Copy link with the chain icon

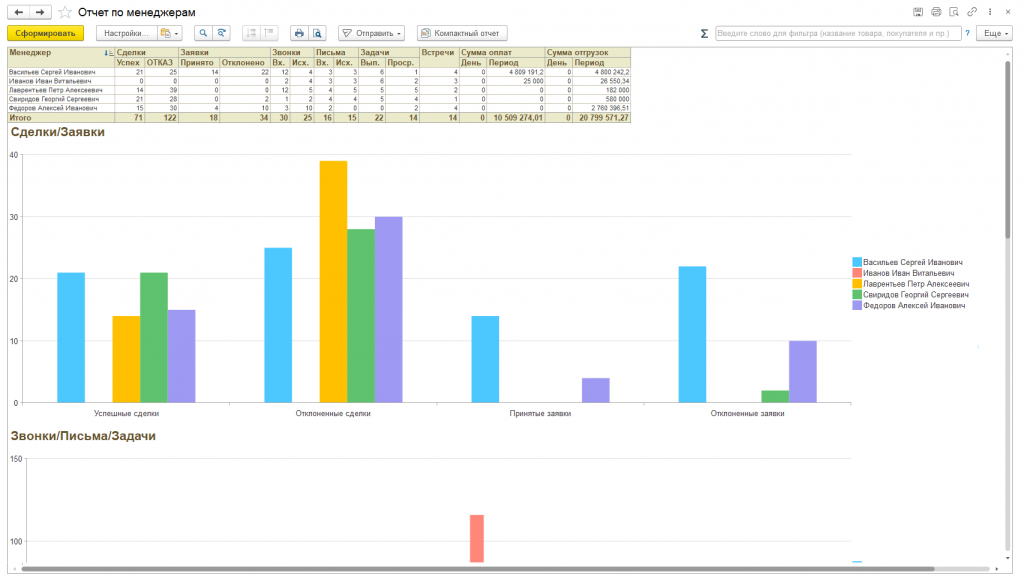[972, 12]
